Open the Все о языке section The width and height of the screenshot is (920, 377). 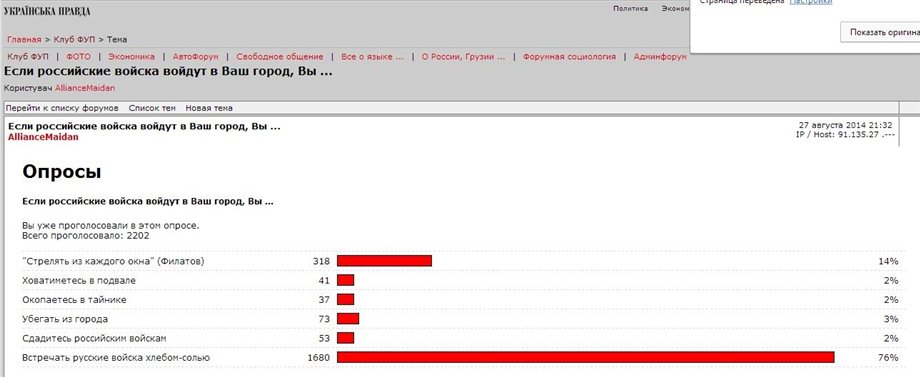point(373,57)
